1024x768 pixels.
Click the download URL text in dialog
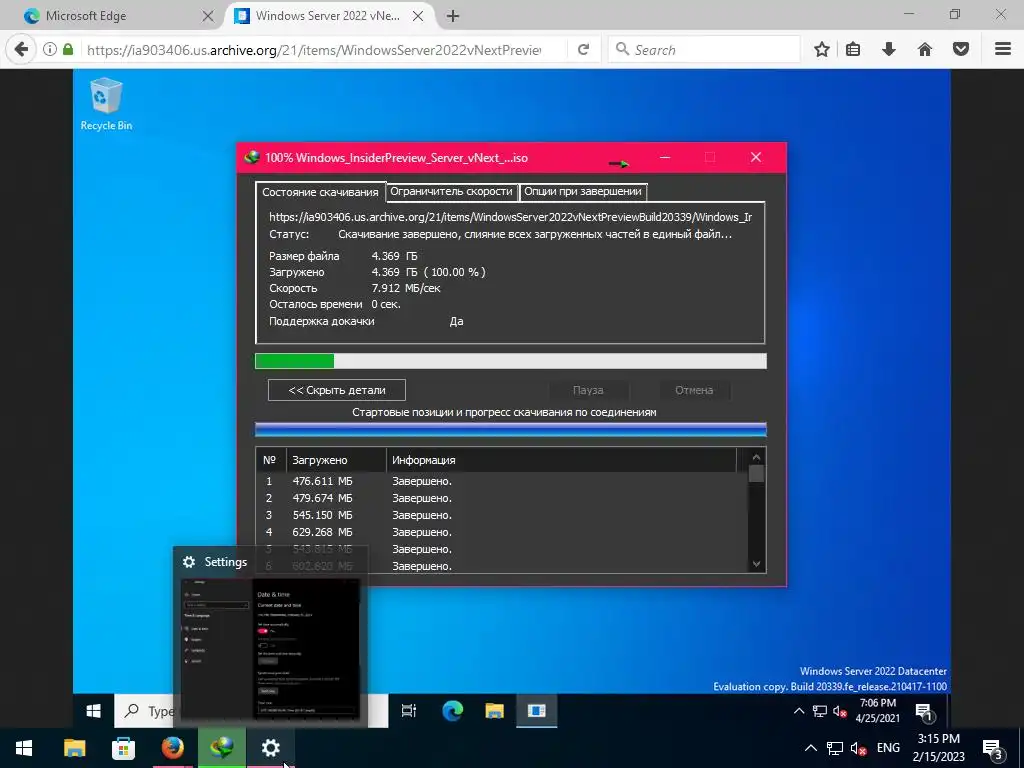[510, 217]
